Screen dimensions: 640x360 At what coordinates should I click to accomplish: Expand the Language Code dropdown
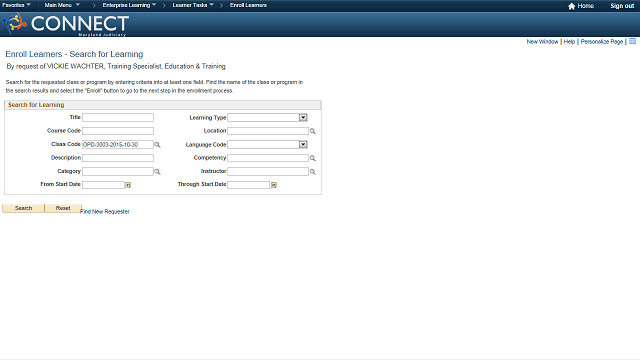tap(303, 144)
